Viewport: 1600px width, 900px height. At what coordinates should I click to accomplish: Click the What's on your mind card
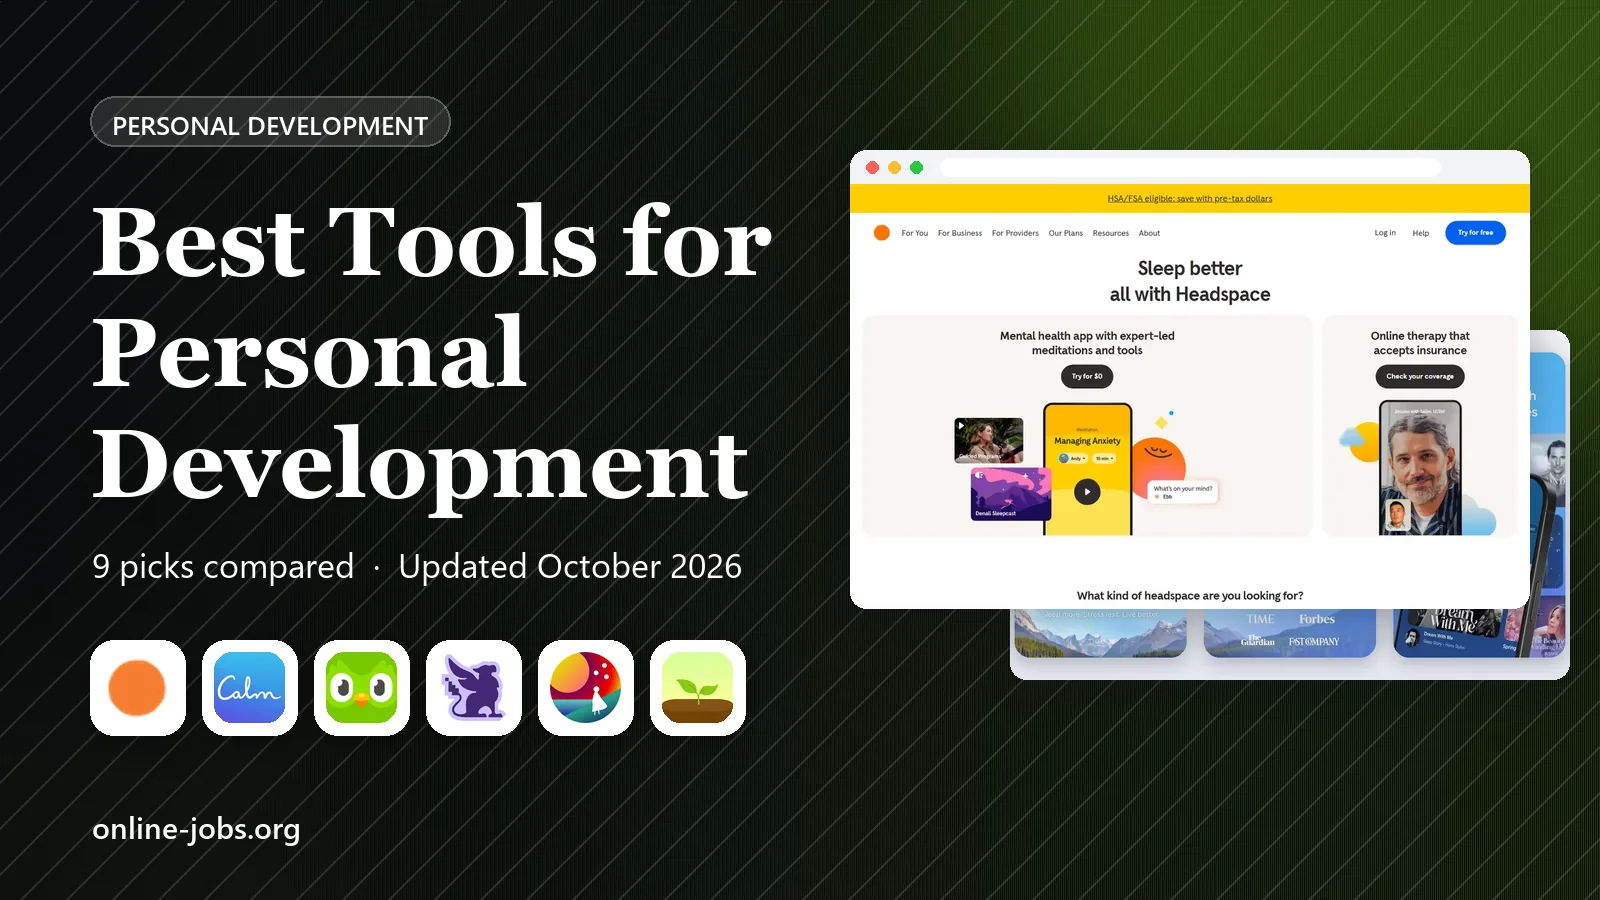point(1183,492)
